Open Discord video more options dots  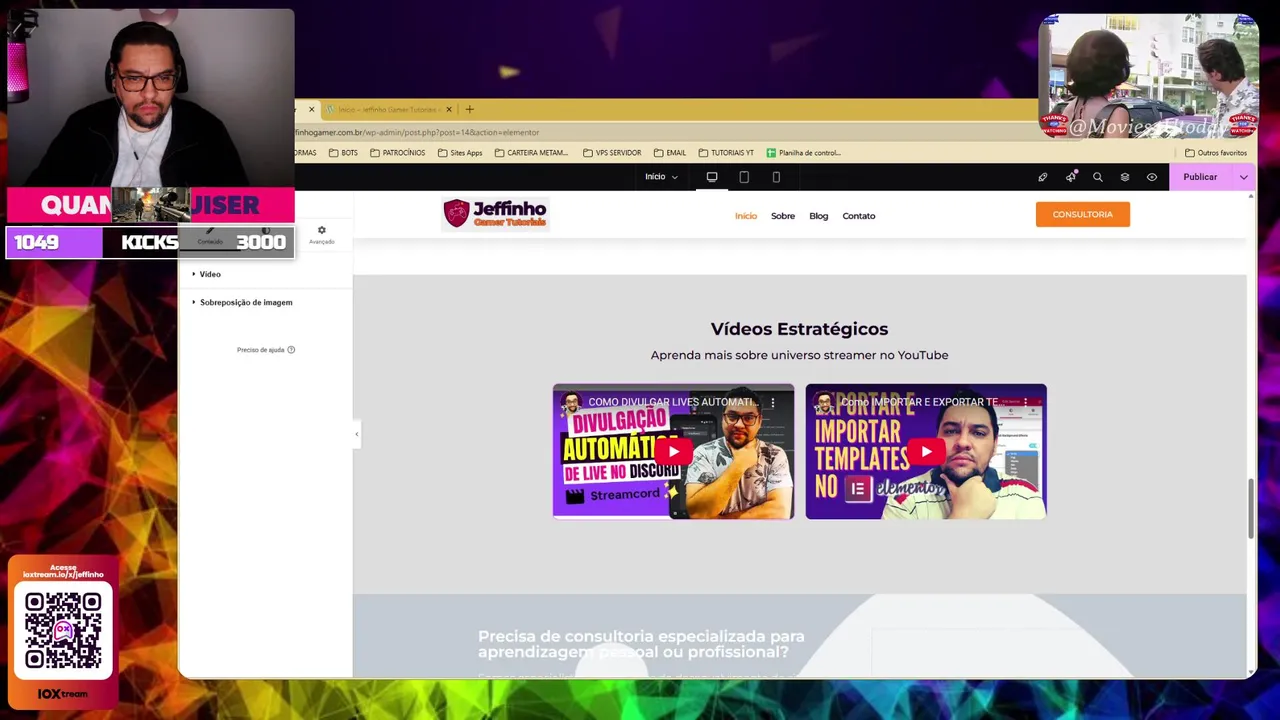coord(773,402)
